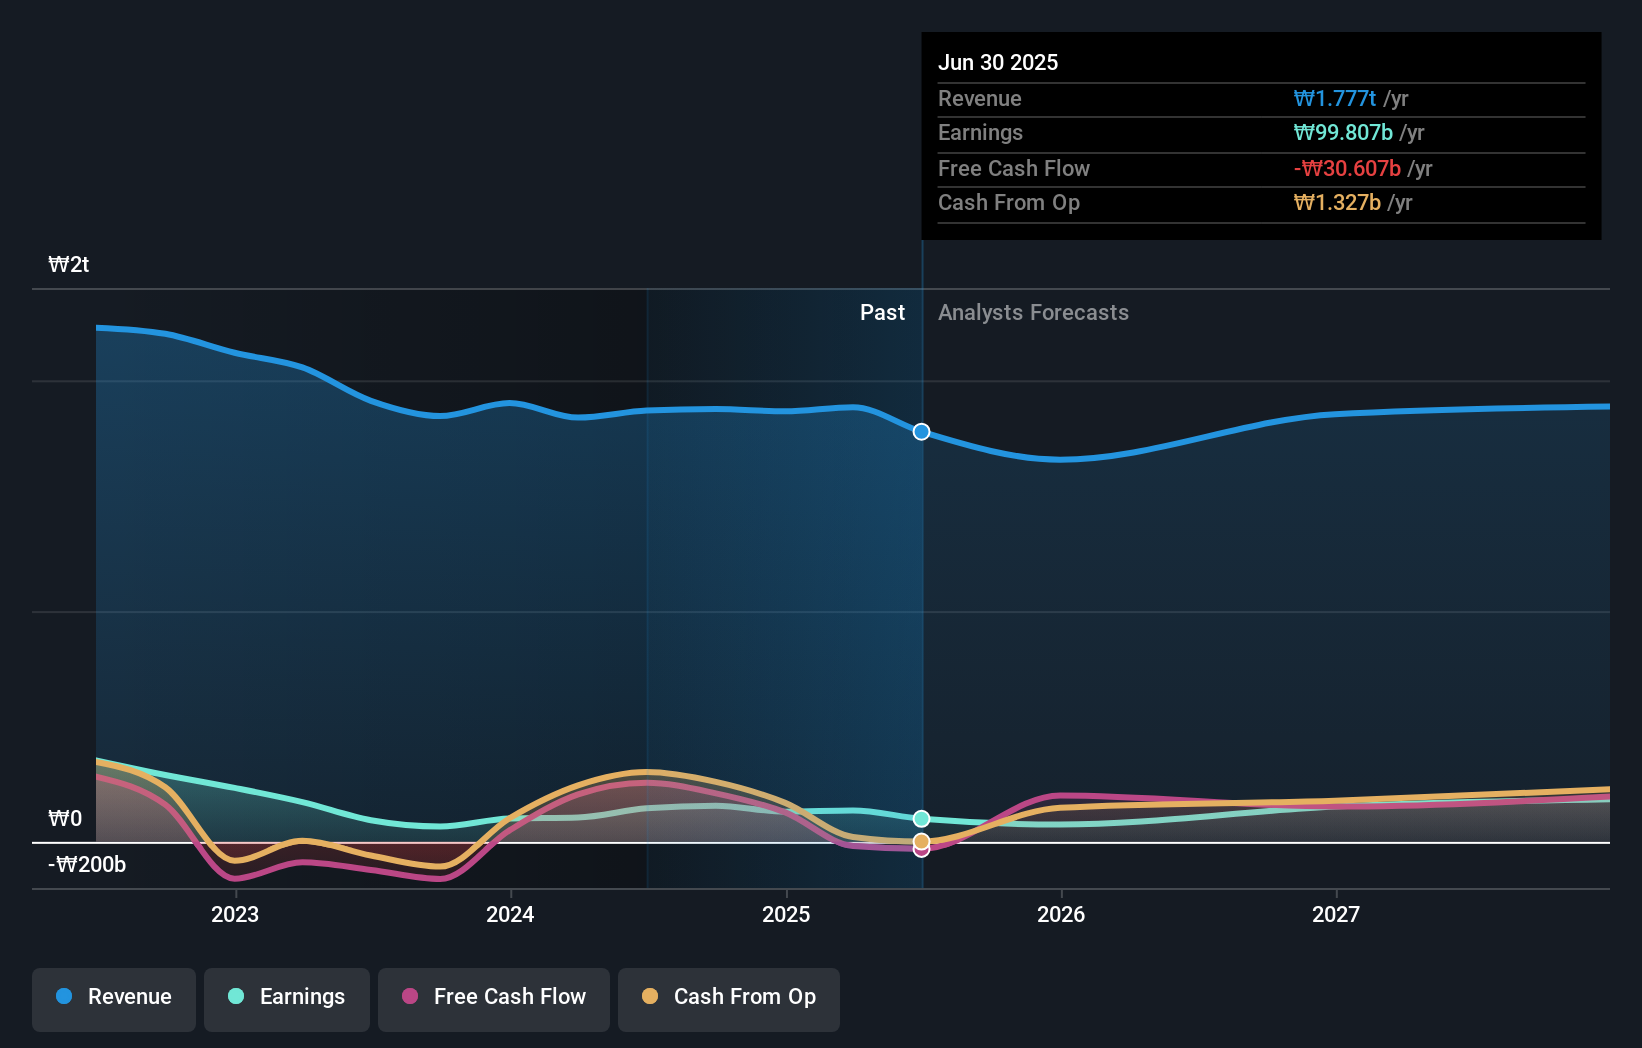Click the Free Cash Flow legend button
Image resolution: width=1642 pixels, height=1048 pixels.
tap(493, 998)
